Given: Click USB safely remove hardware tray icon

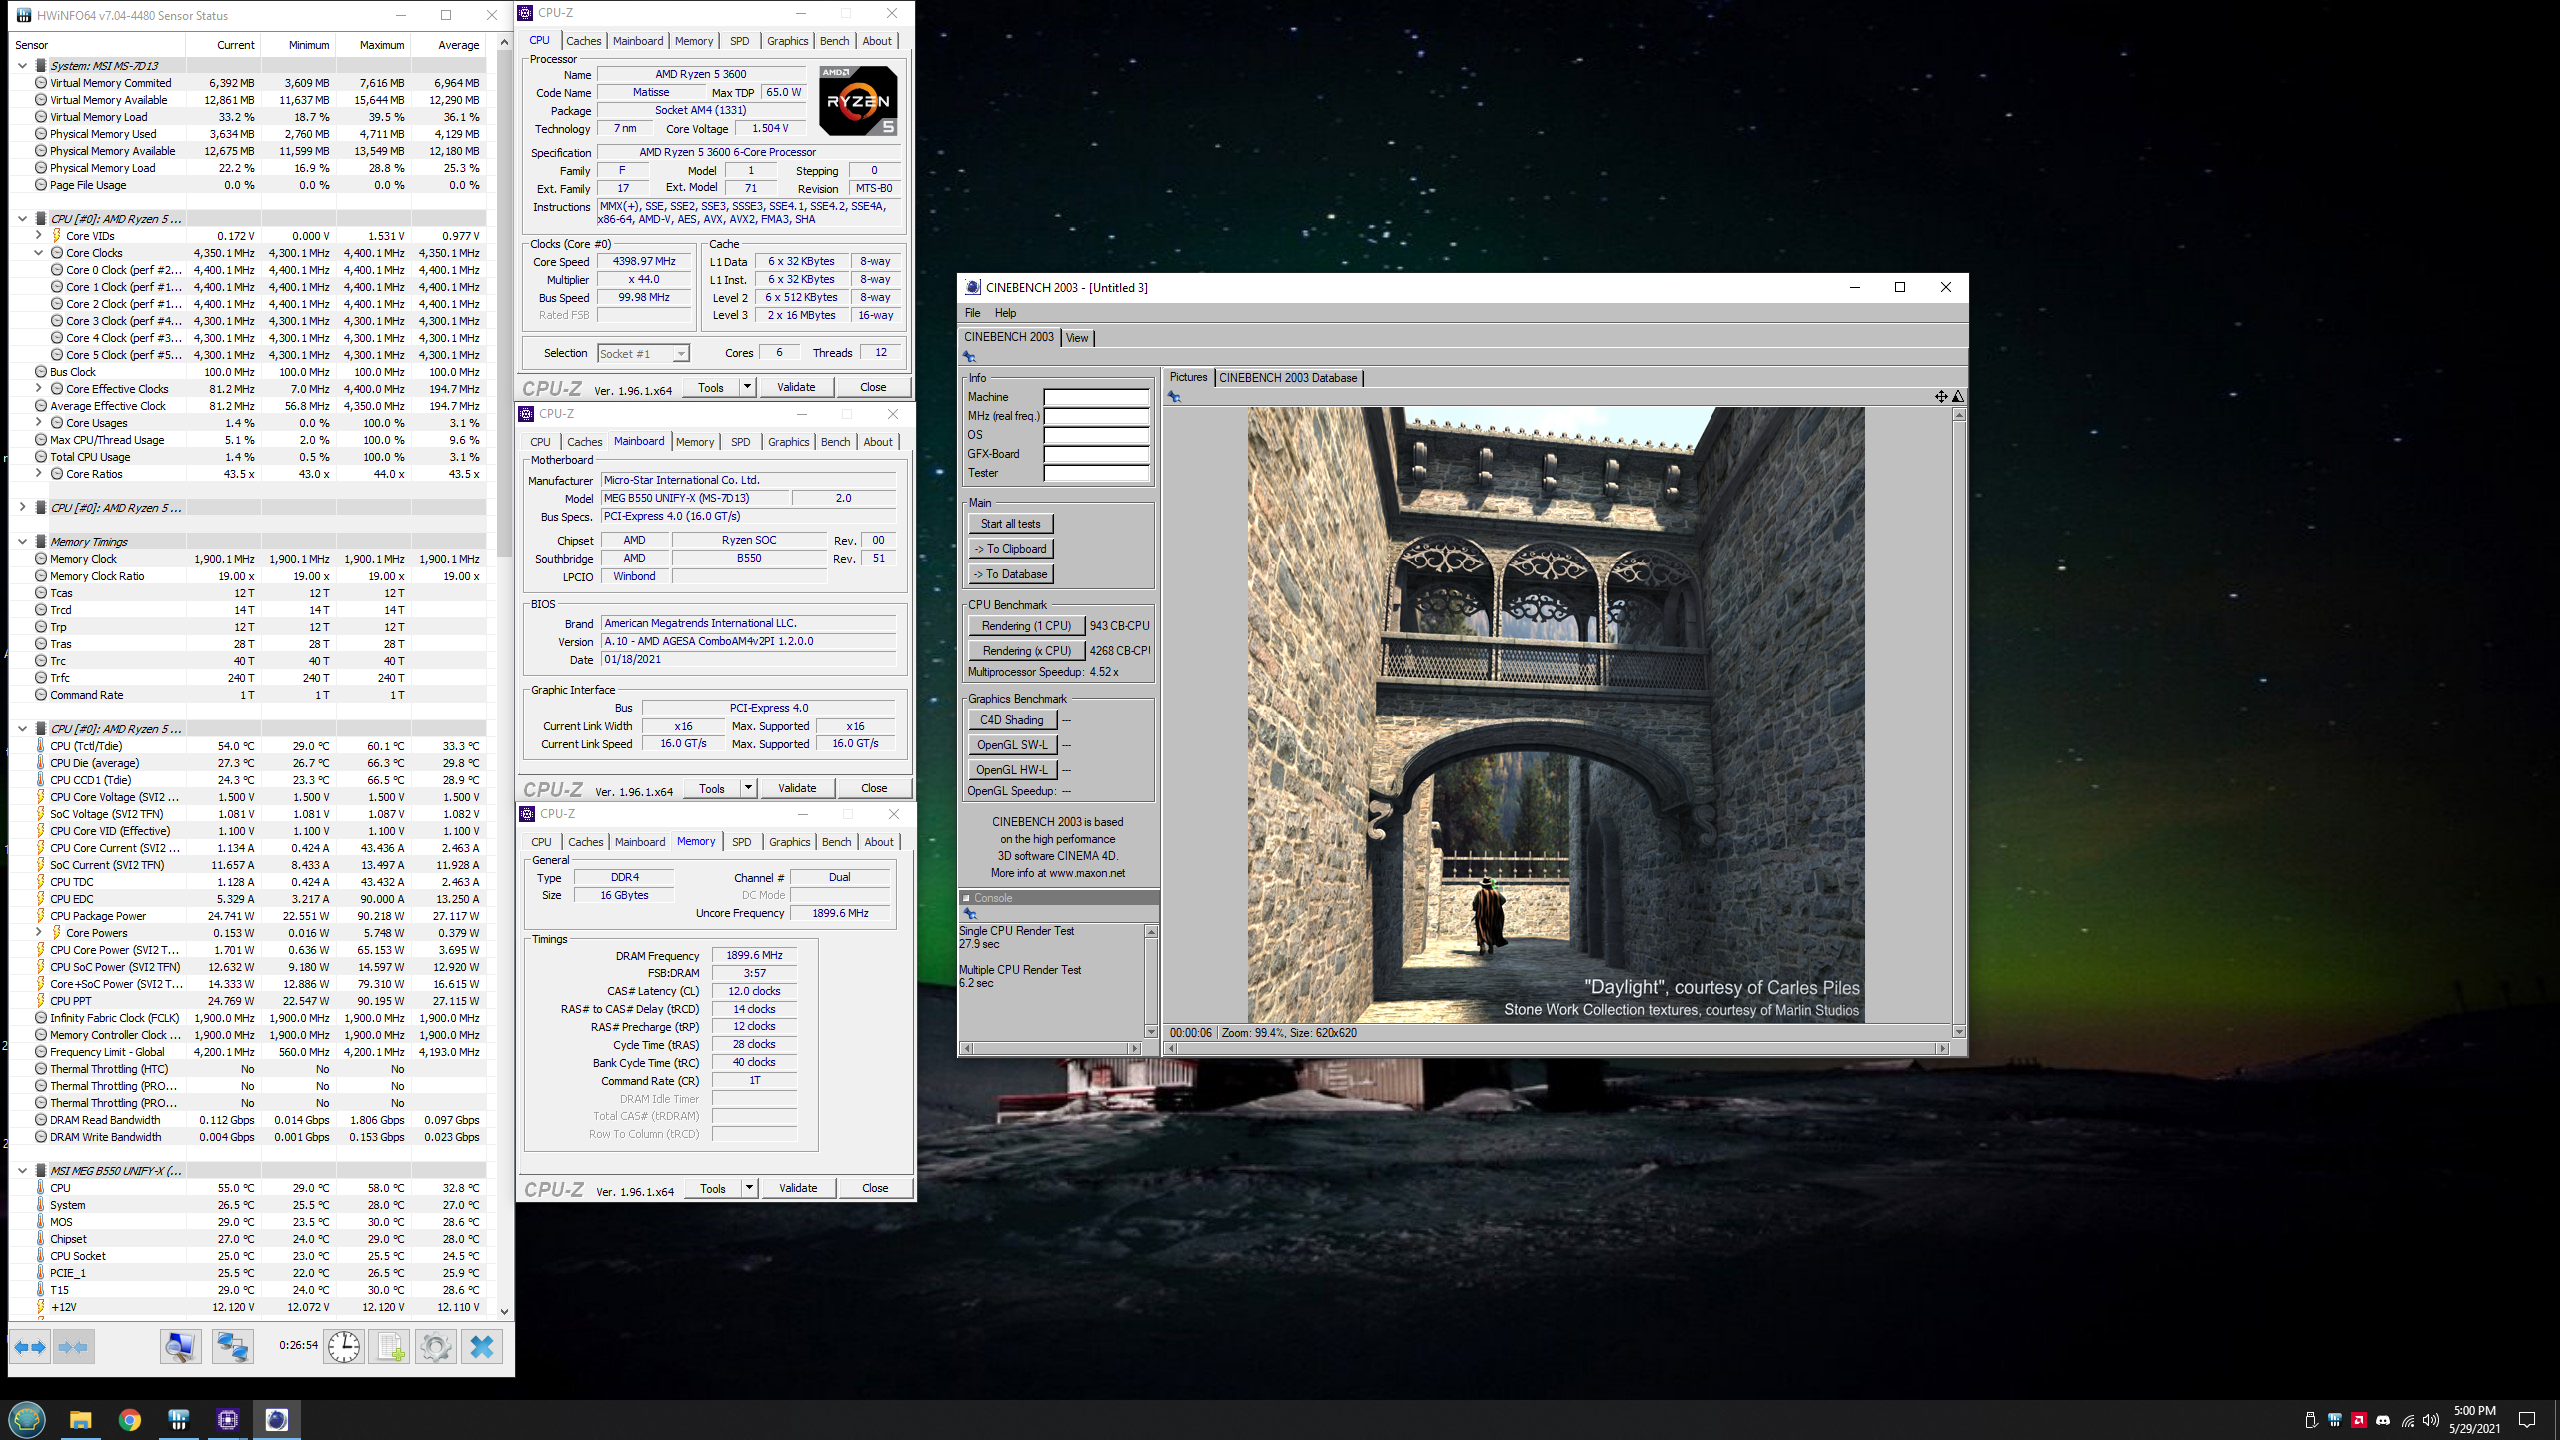Looking at the screenshot, I should (2311, 1420).
